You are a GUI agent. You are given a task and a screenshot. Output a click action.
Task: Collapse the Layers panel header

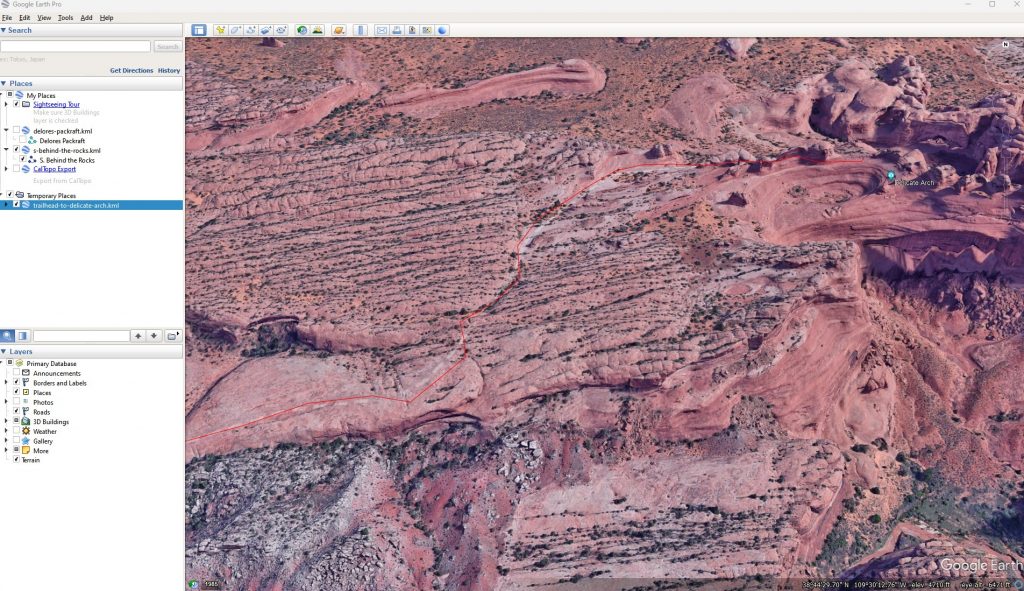(x=4, y=351)
